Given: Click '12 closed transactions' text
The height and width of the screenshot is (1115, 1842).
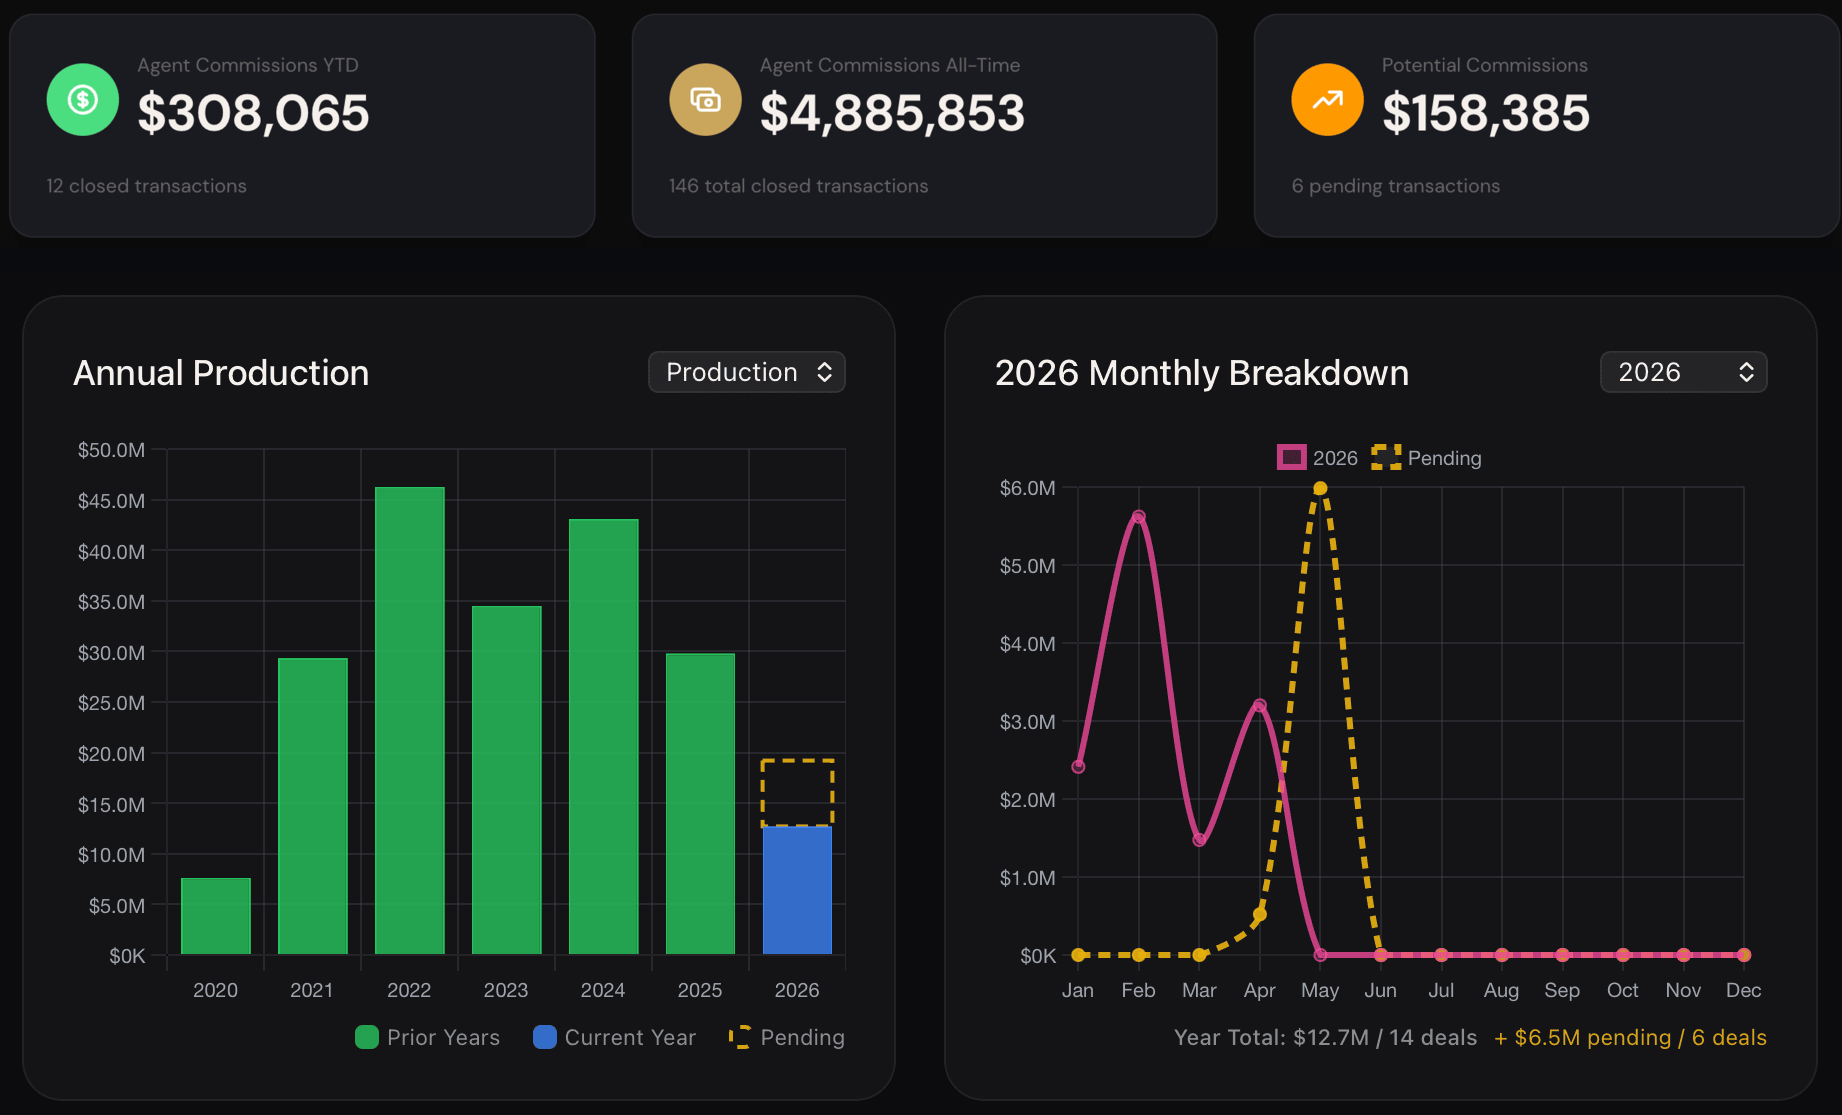Looking at the screenshot, I should 146,186.
